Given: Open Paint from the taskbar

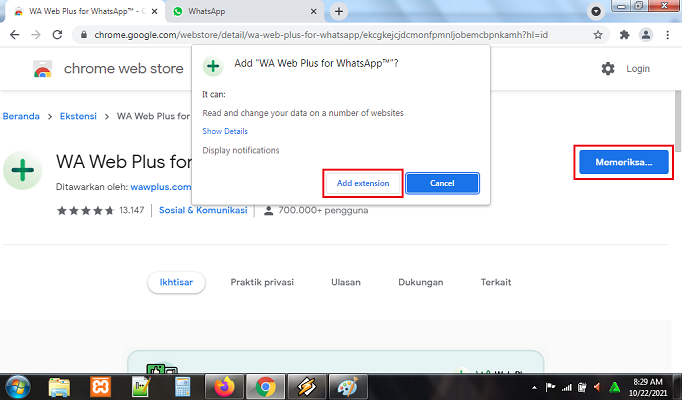Looking at the screenshot, I should point(348,387).
